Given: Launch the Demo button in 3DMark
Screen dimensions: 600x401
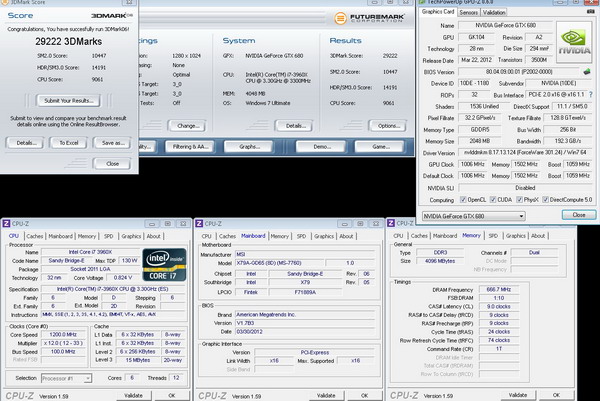Looking at the screenshot, I should pyautogui.click(x=321, y=147).
